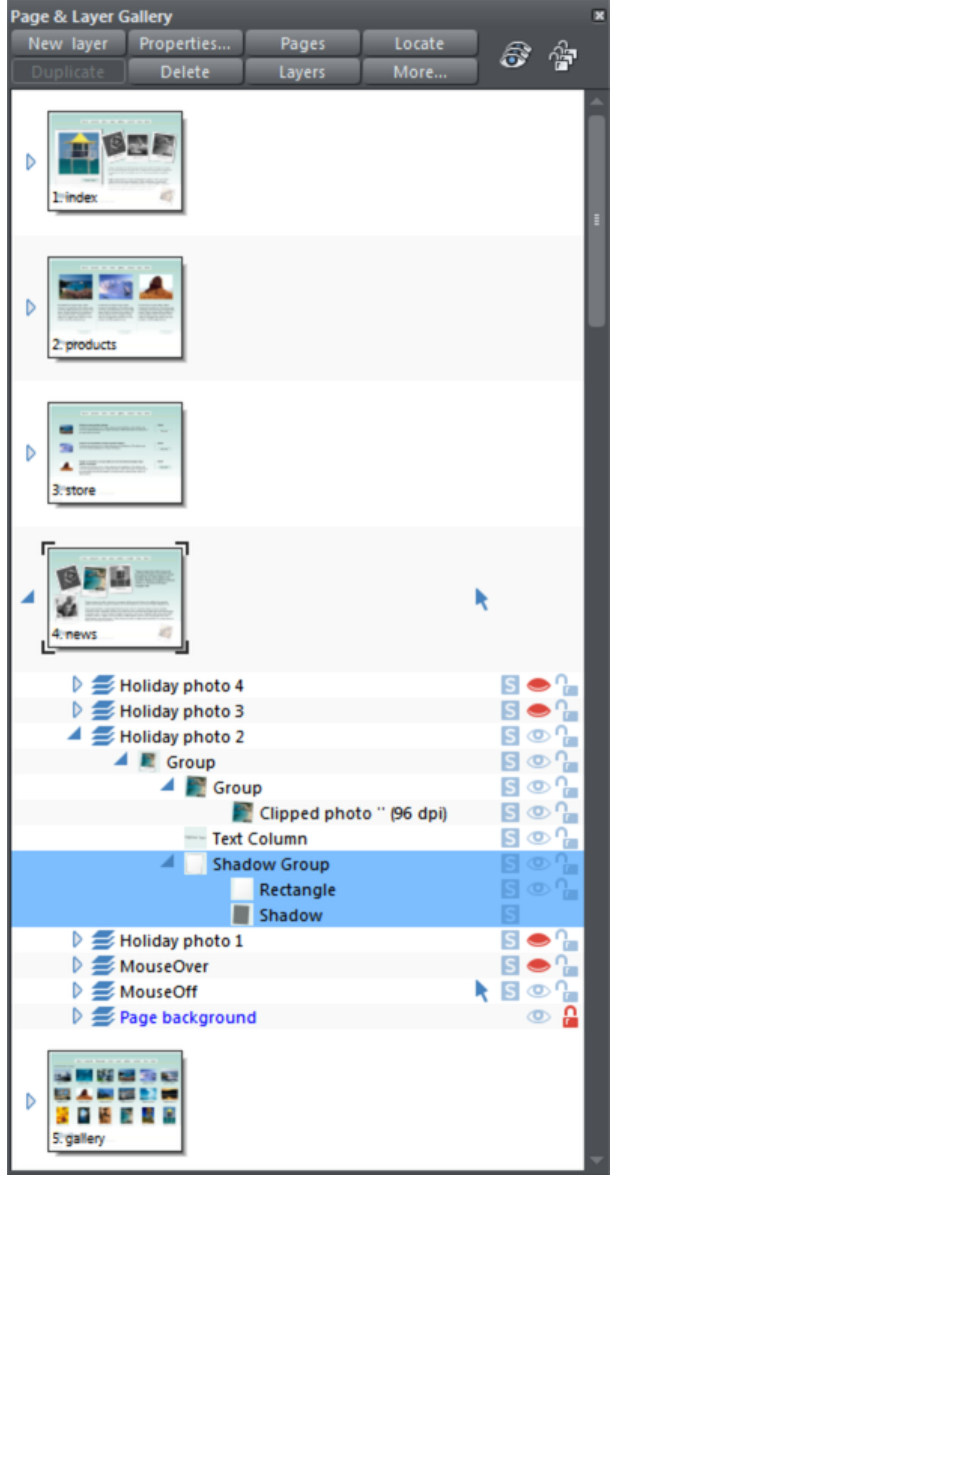Open the More... menu
The height and width of the screenshot is (1457, 962).
(x=420, y=72)
